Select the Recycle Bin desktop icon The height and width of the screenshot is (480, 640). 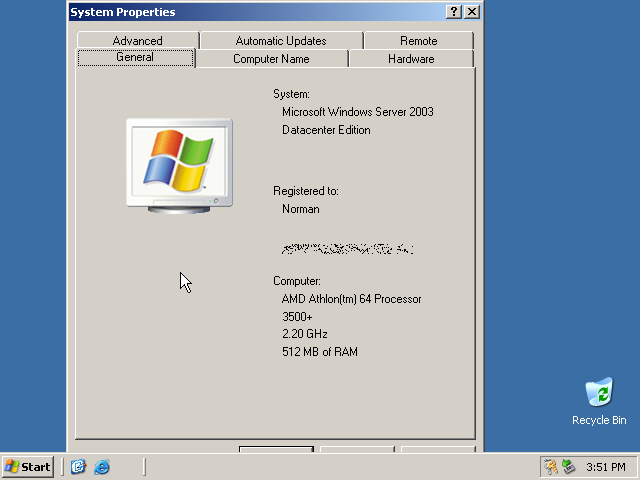(599, 401)
